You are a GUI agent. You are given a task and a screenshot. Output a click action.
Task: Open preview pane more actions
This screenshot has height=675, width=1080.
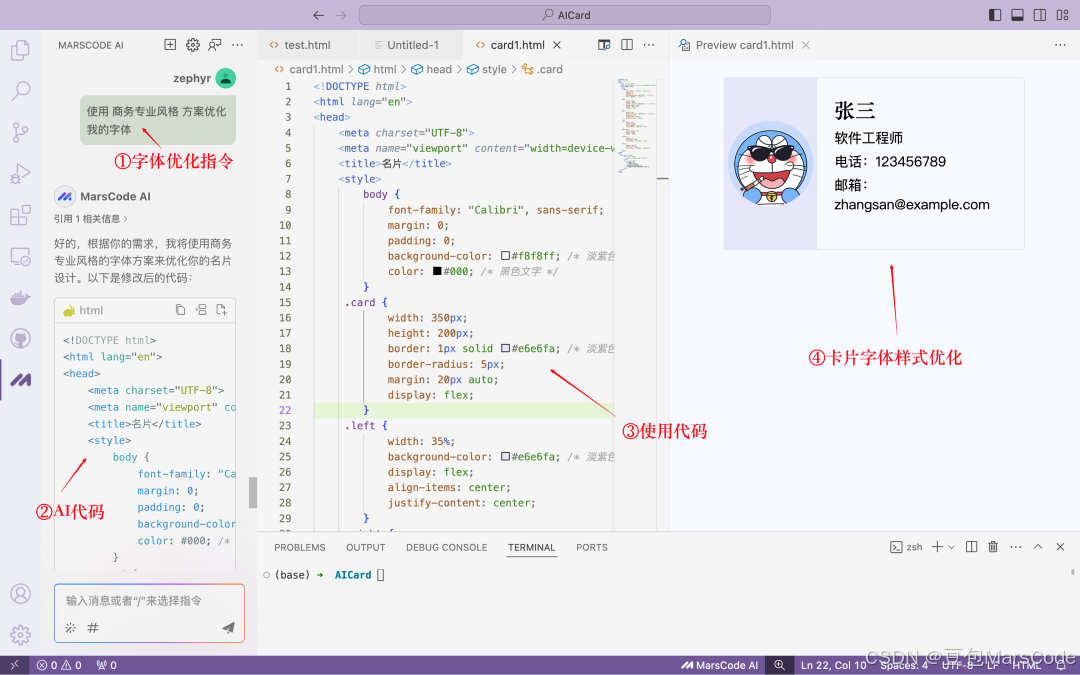coord(1060,45)
